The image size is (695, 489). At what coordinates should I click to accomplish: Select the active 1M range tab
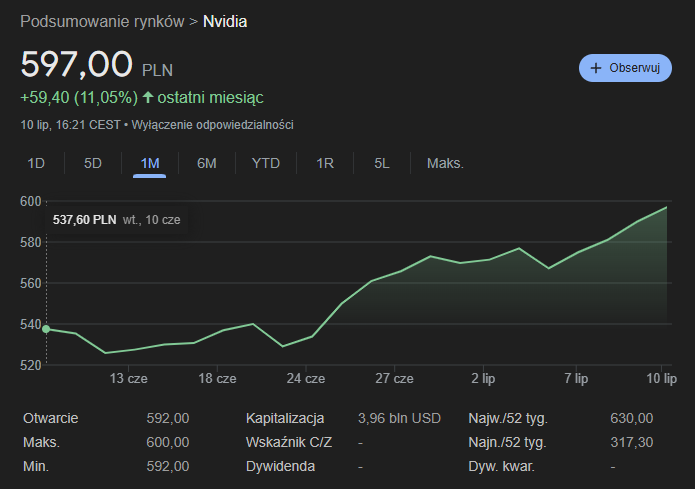pyautogui.click(x=150, y=163)
